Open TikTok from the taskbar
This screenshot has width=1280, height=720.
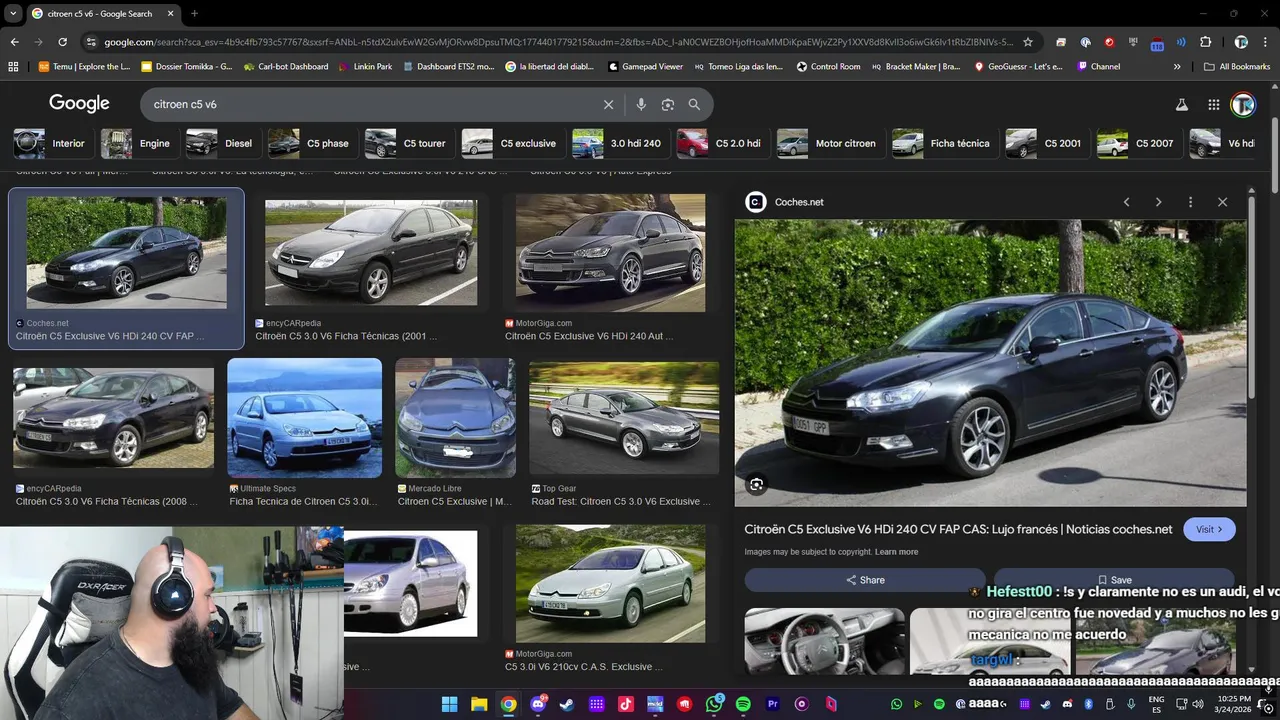pos(626,704)
